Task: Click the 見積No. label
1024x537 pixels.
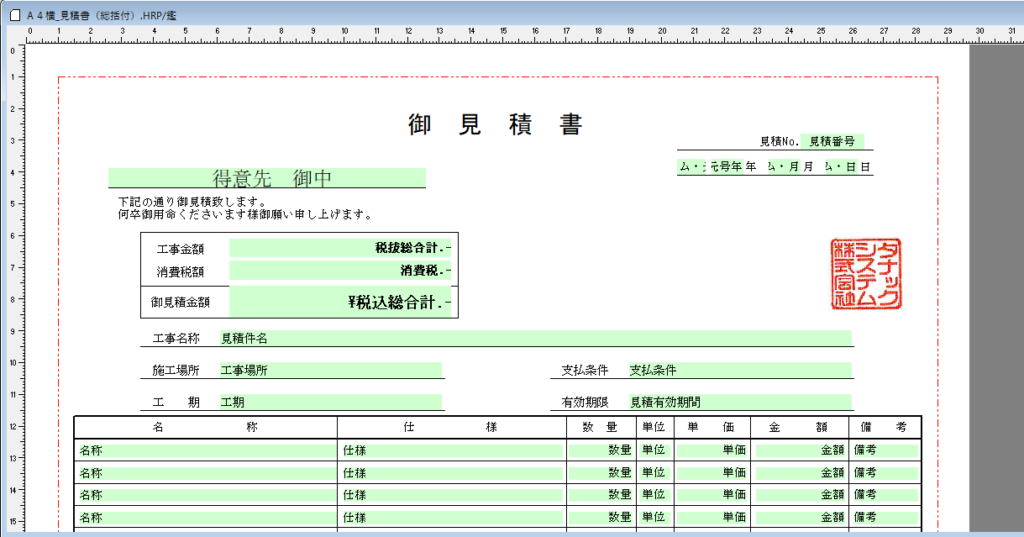Action: [x=779, y=141]
